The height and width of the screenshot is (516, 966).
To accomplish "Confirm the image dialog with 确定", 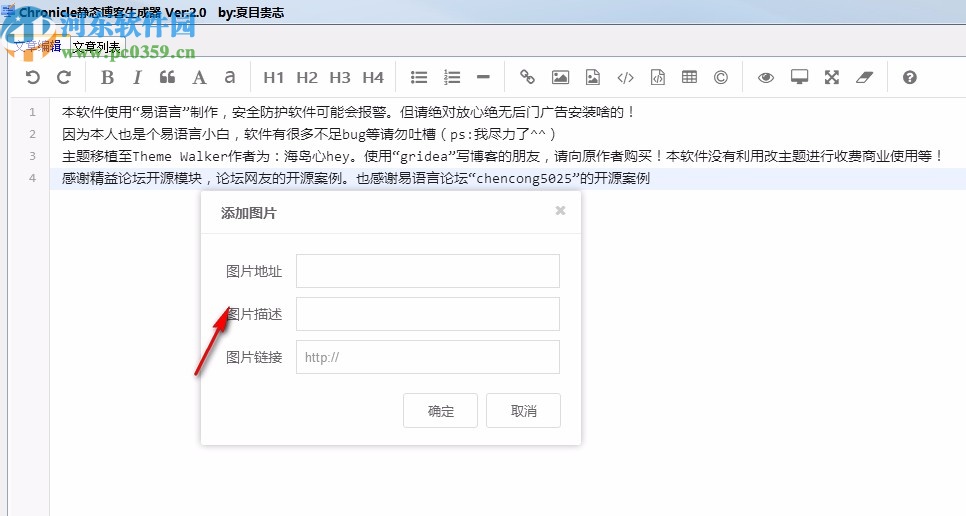I will [440, 411].
